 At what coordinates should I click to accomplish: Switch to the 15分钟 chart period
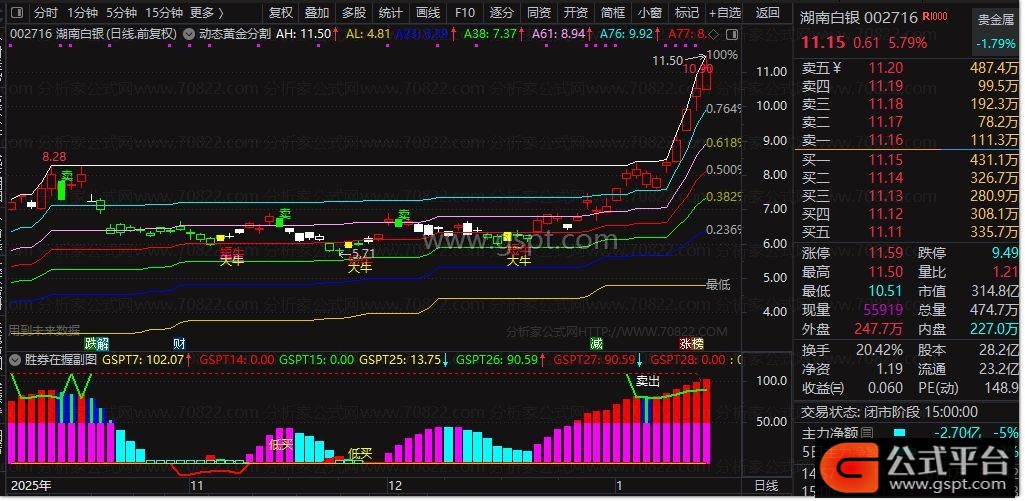[x=163, y=13]
